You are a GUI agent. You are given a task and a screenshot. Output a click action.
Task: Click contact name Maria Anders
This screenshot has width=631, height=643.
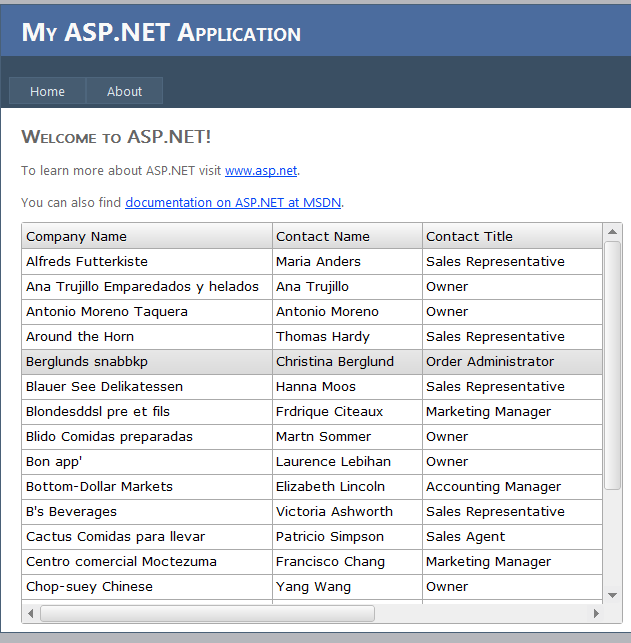[x=347, y=262]
